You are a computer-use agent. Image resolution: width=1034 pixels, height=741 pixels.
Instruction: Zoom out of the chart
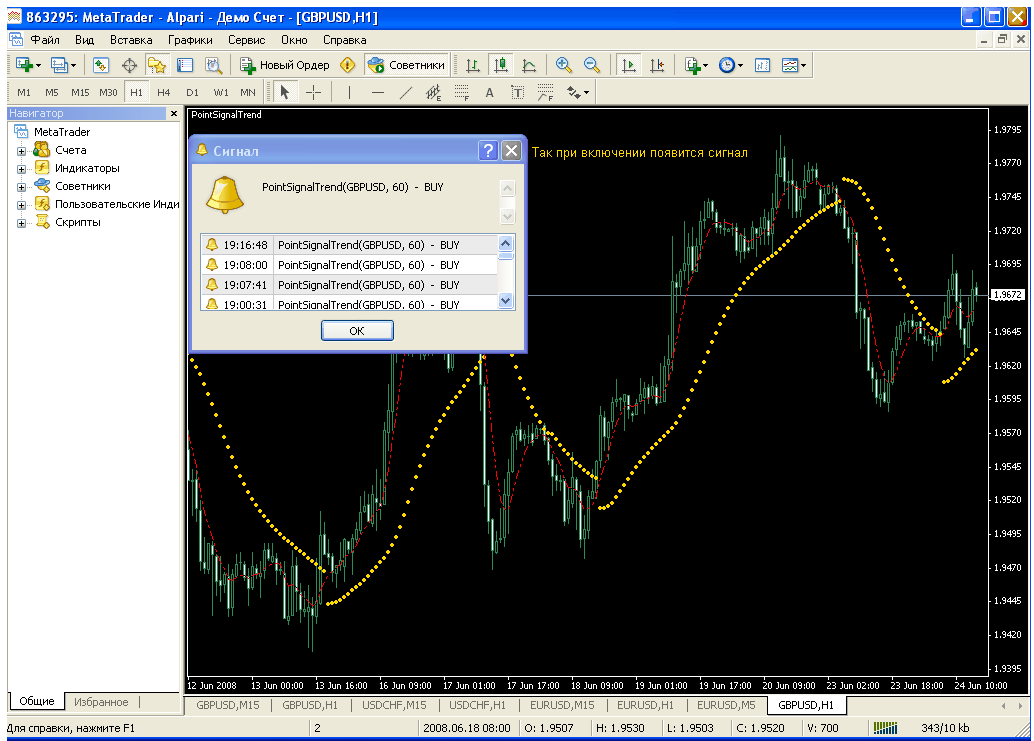592,65
